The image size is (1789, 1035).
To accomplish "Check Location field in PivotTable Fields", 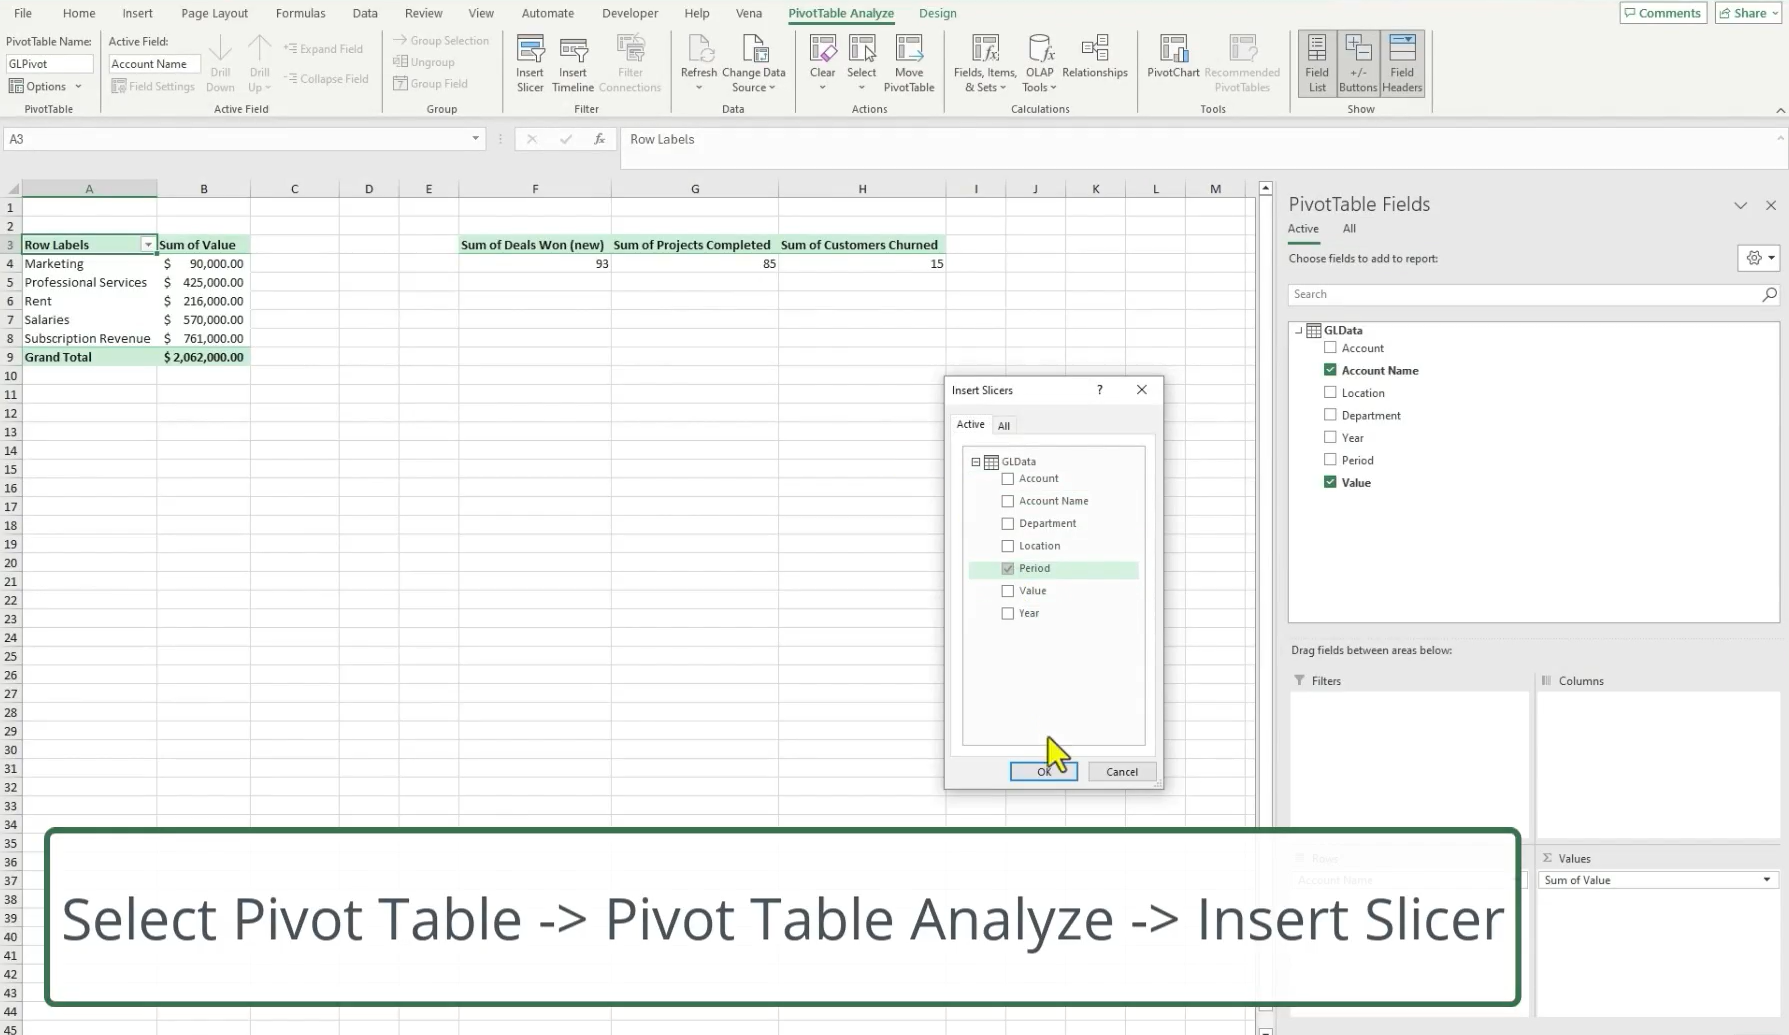I will coord(1330,393).
